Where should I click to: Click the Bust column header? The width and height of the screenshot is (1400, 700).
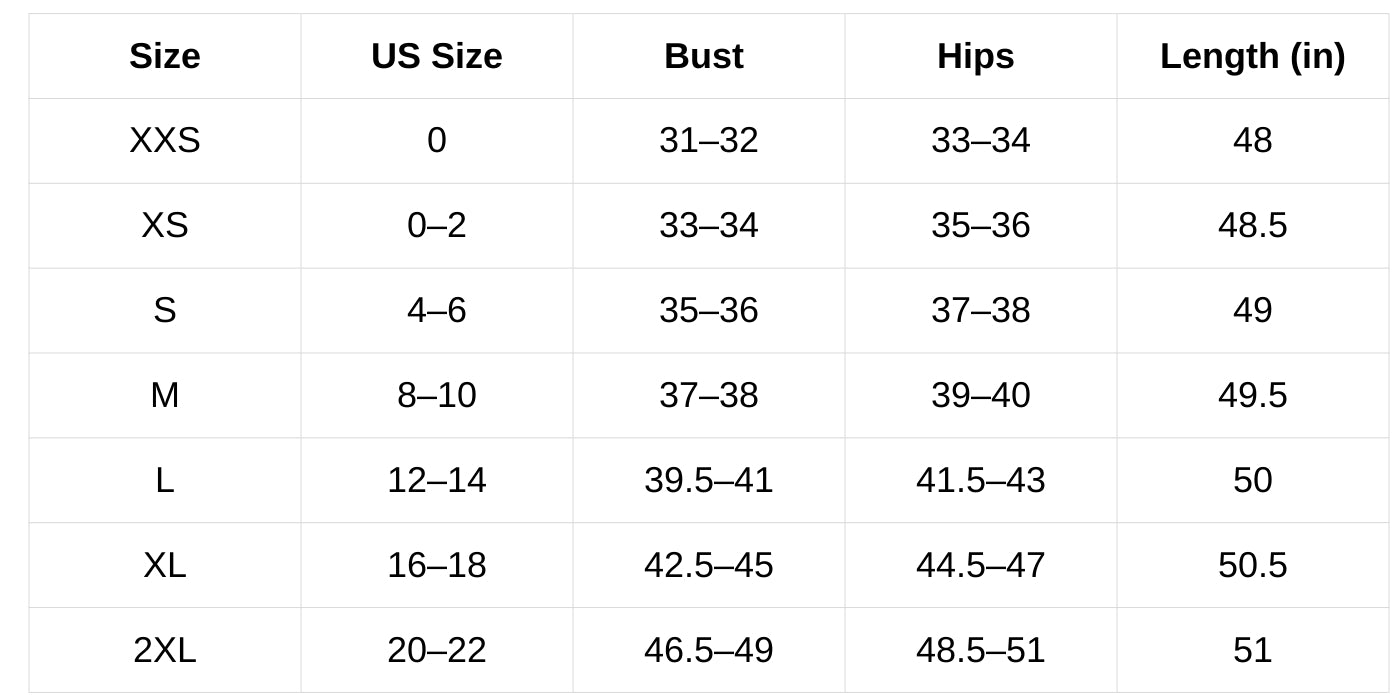click(709, 56)
